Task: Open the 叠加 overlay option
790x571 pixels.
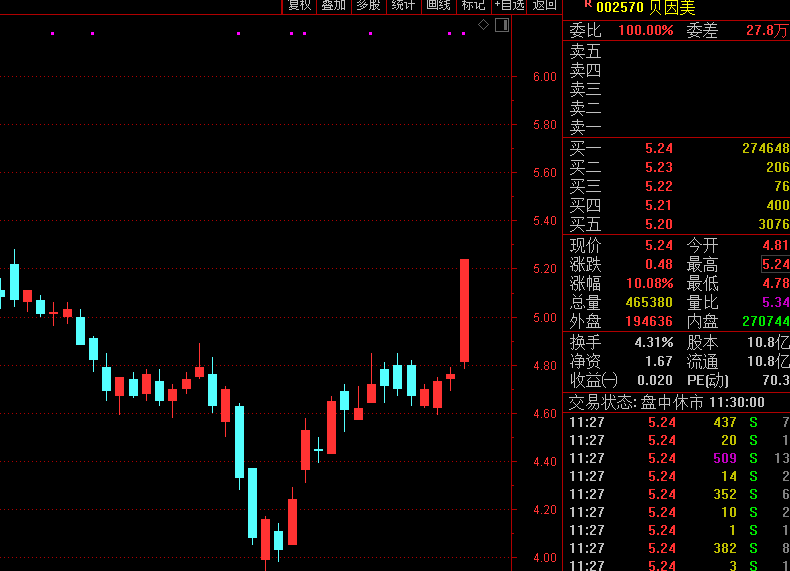Action: point(333,5)
